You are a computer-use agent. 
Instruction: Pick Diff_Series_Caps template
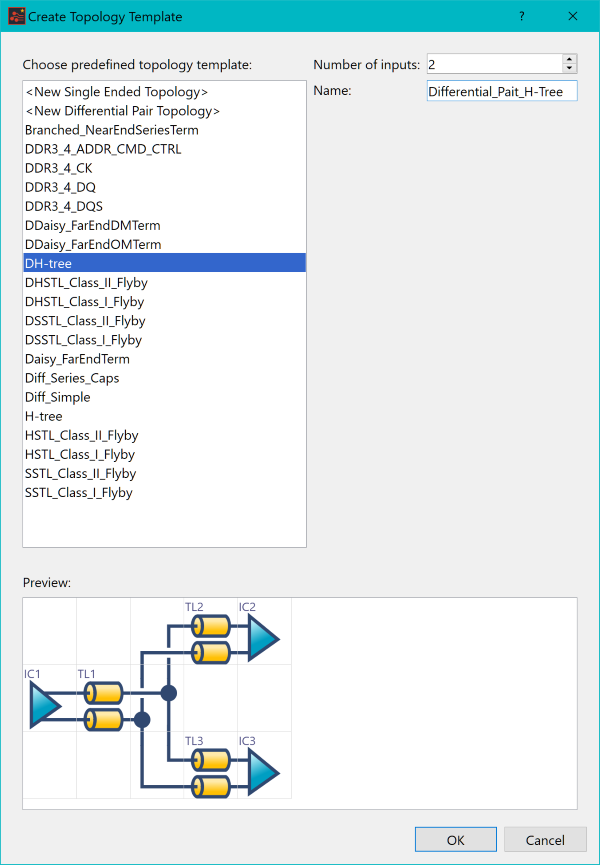click(164, 378)
